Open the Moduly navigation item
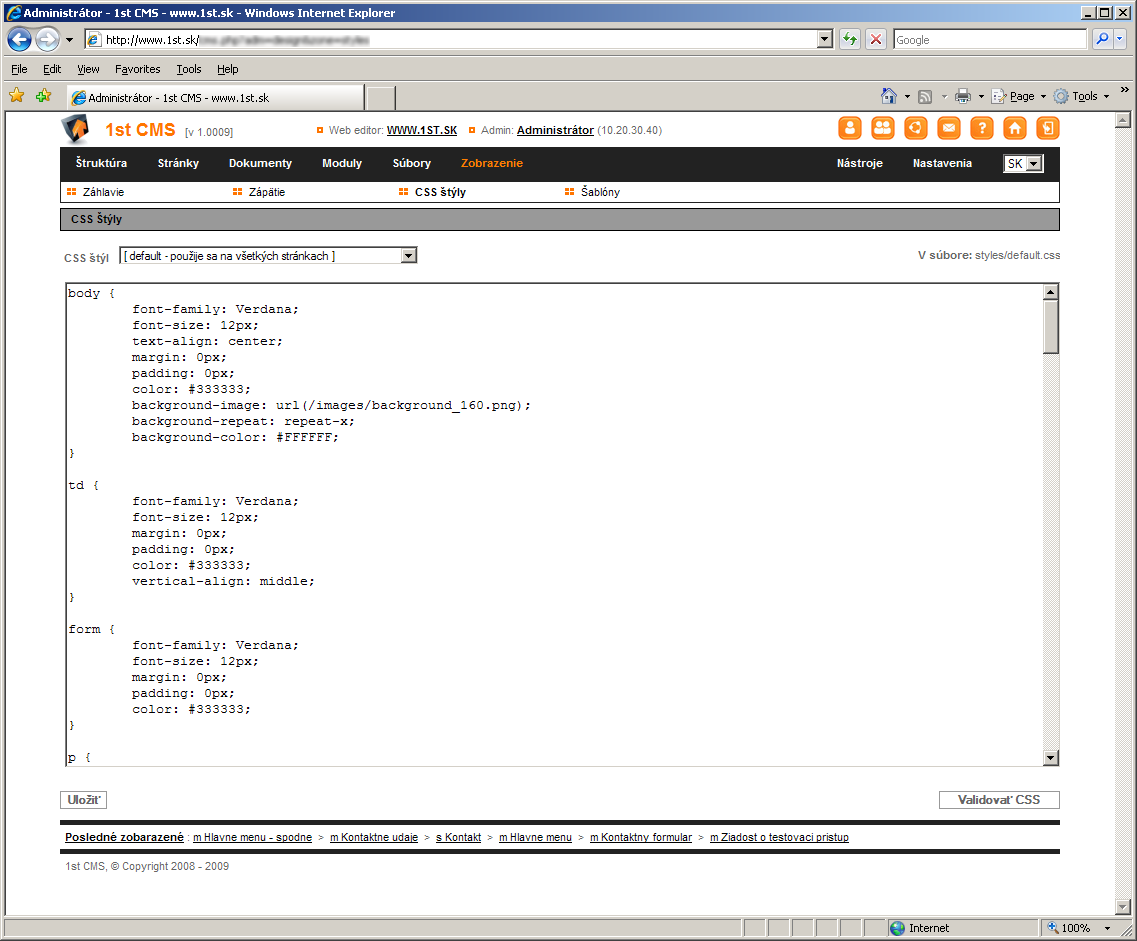This screenshot has width=1137, height=941. tap(342, 163)
